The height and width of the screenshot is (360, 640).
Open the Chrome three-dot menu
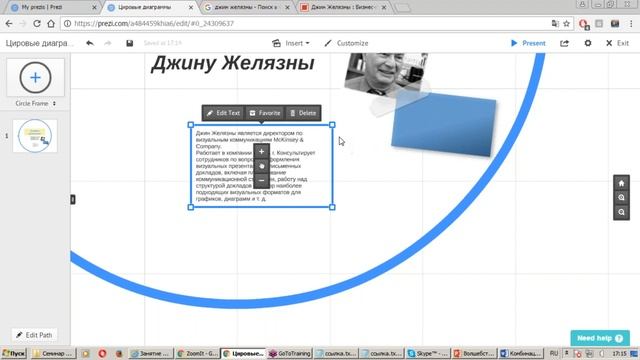[631, 24]
